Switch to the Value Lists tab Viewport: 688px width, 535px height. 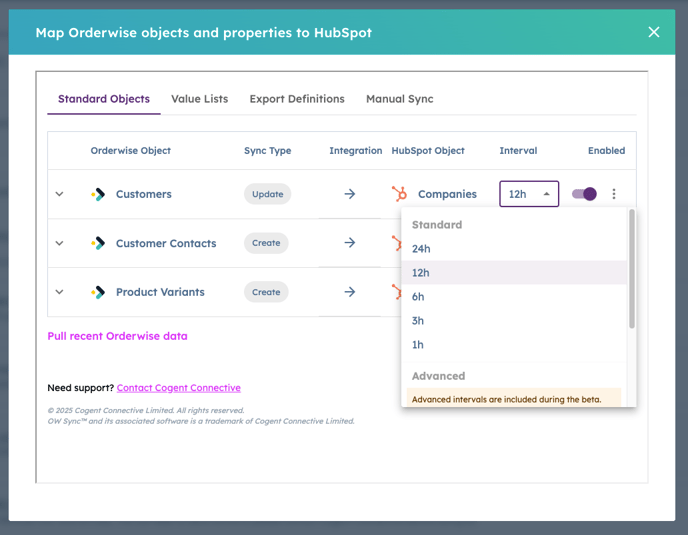coord(199,99)
